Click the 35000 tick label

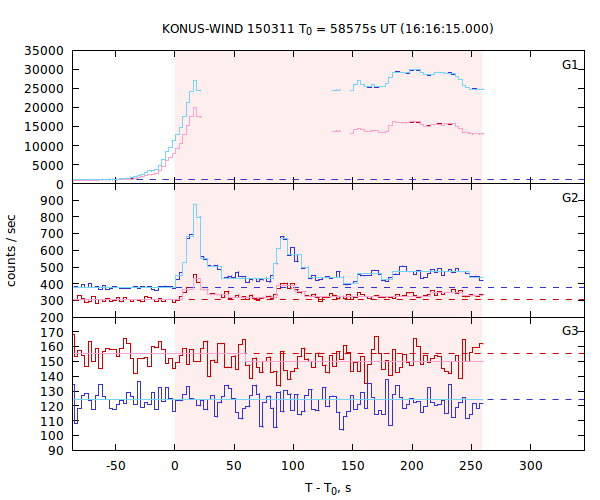[44, 51]
